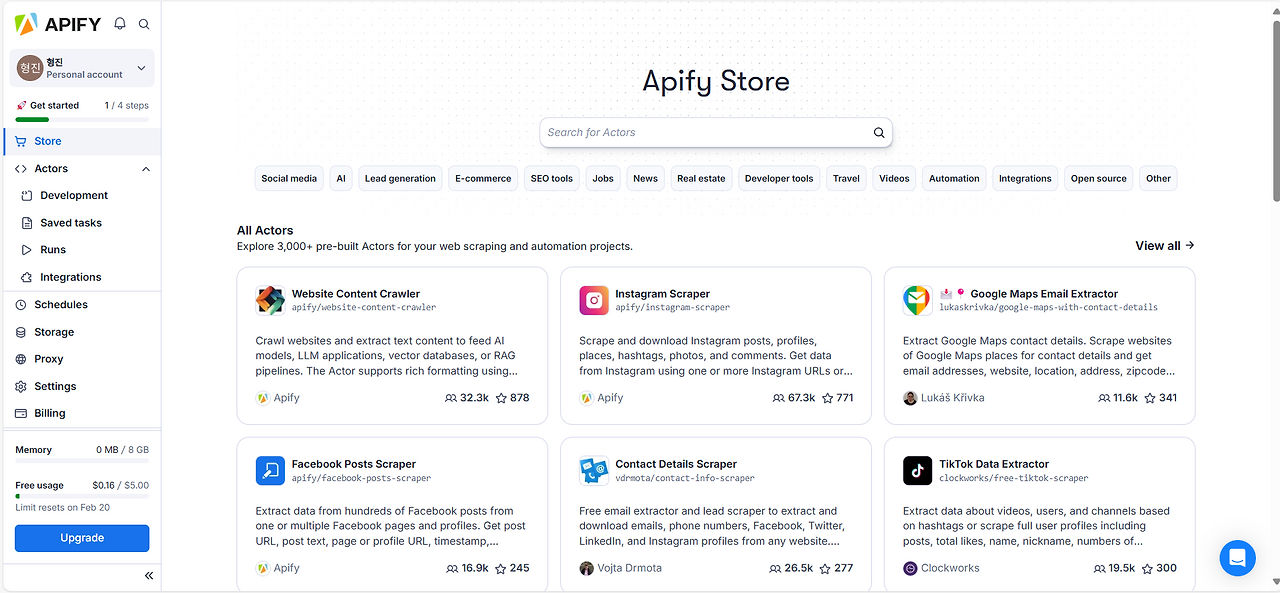1280x593 pixels.
Task: Click the Schedules clock icon
Action: 22,305
